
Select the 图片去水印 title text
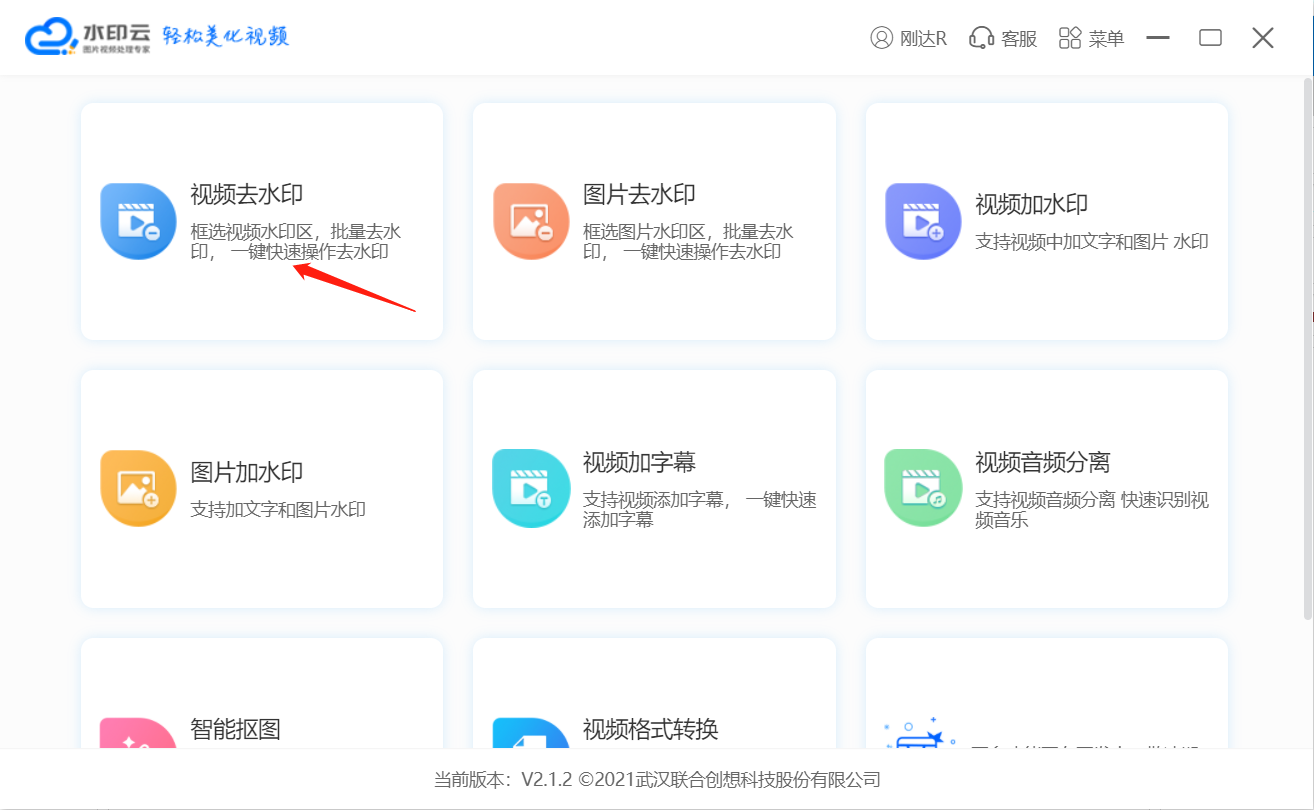tap(639, 195)
